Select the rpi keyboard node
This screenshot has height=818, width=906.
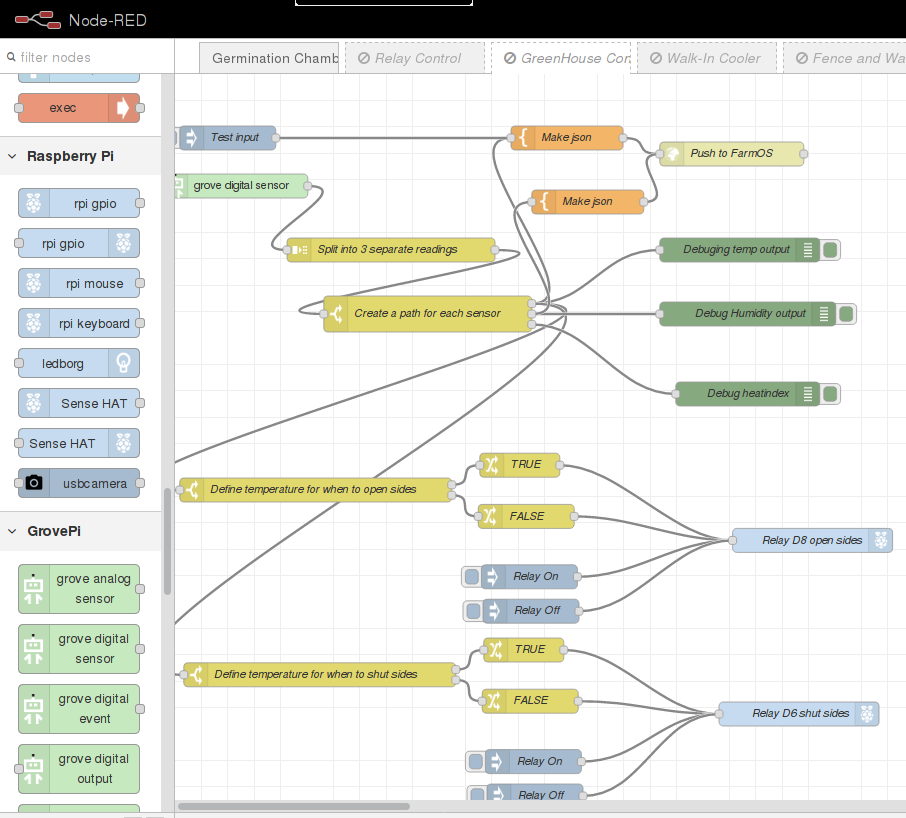coord(78,323)
